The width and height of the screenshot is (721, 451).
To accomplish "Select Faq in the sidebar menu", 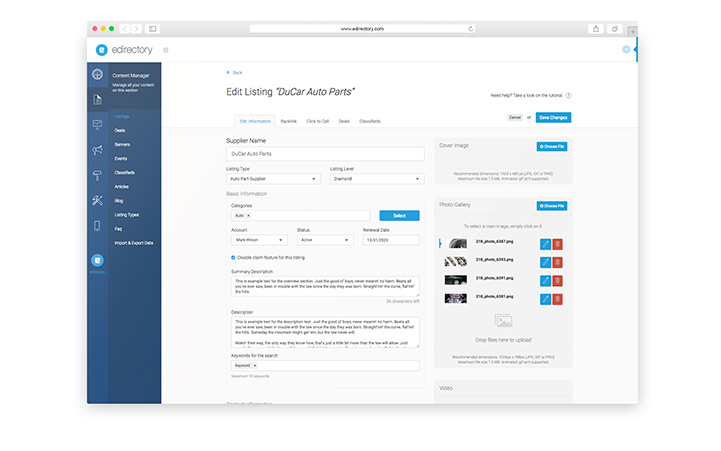I will [x=119, y=229].
